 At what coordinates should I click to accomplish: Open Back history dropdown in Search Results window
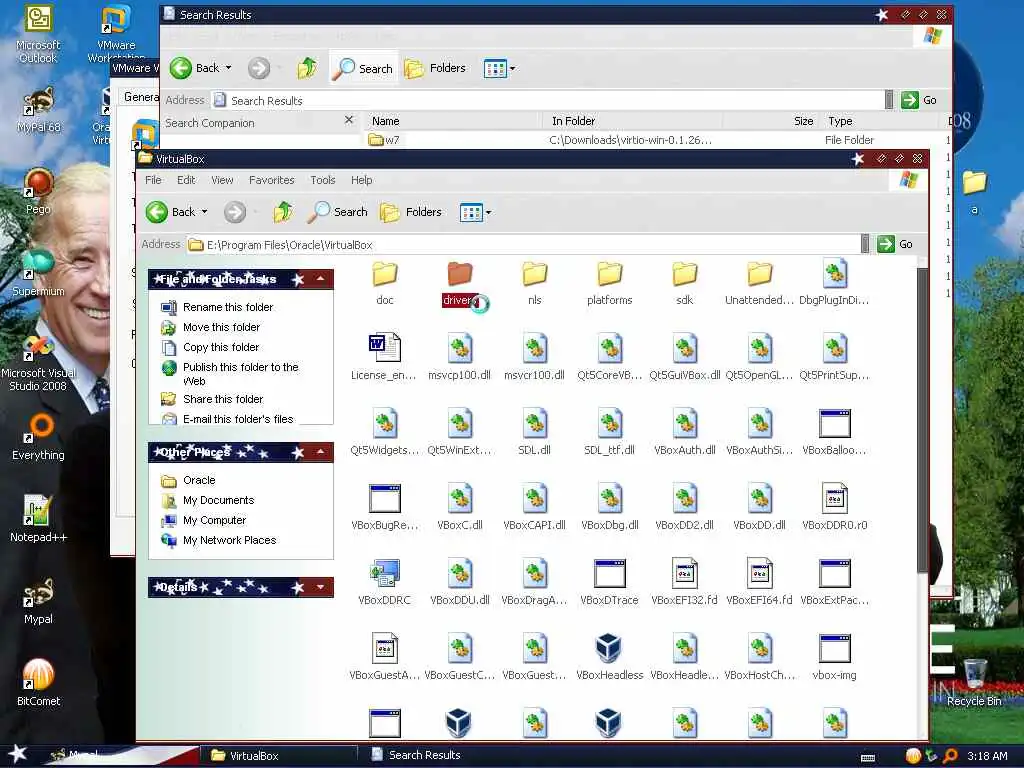pos(229,67)
